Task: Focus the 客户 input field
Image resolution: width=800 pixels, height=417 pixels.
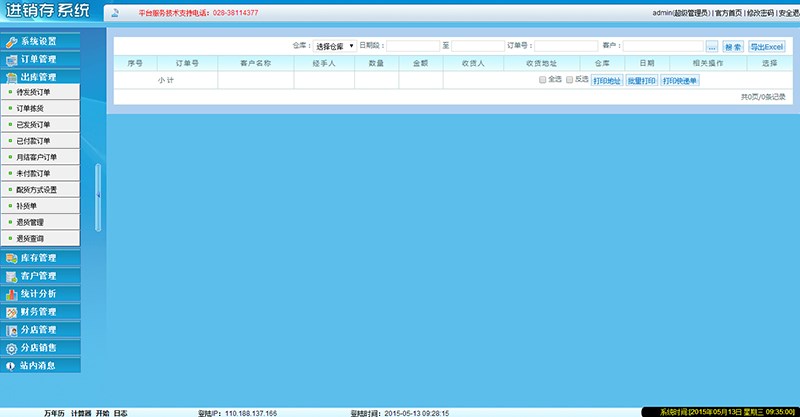Action: point(663,46)
